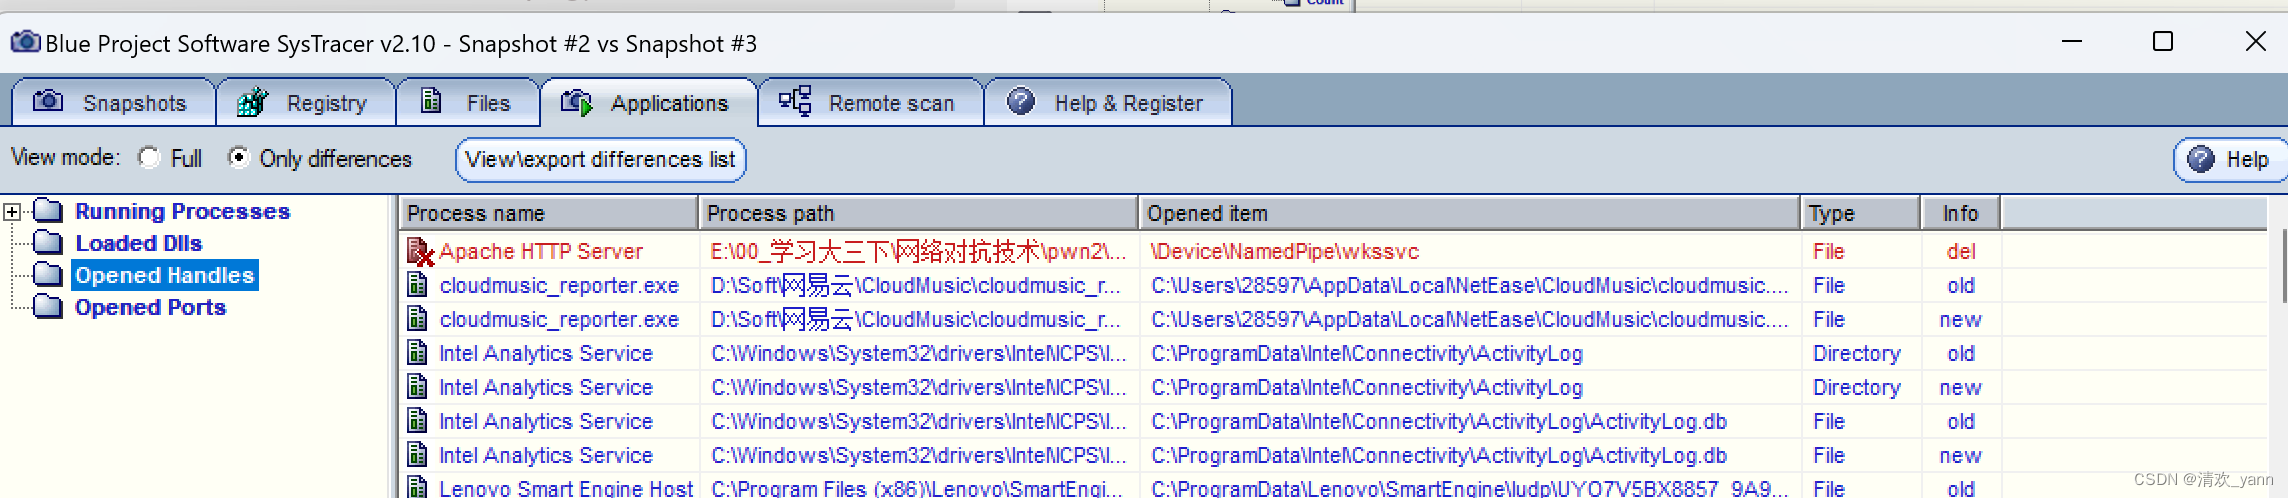
Task: Click \Device\NamedPipe\wkssvc opened item
Action: click(1285, 252)
